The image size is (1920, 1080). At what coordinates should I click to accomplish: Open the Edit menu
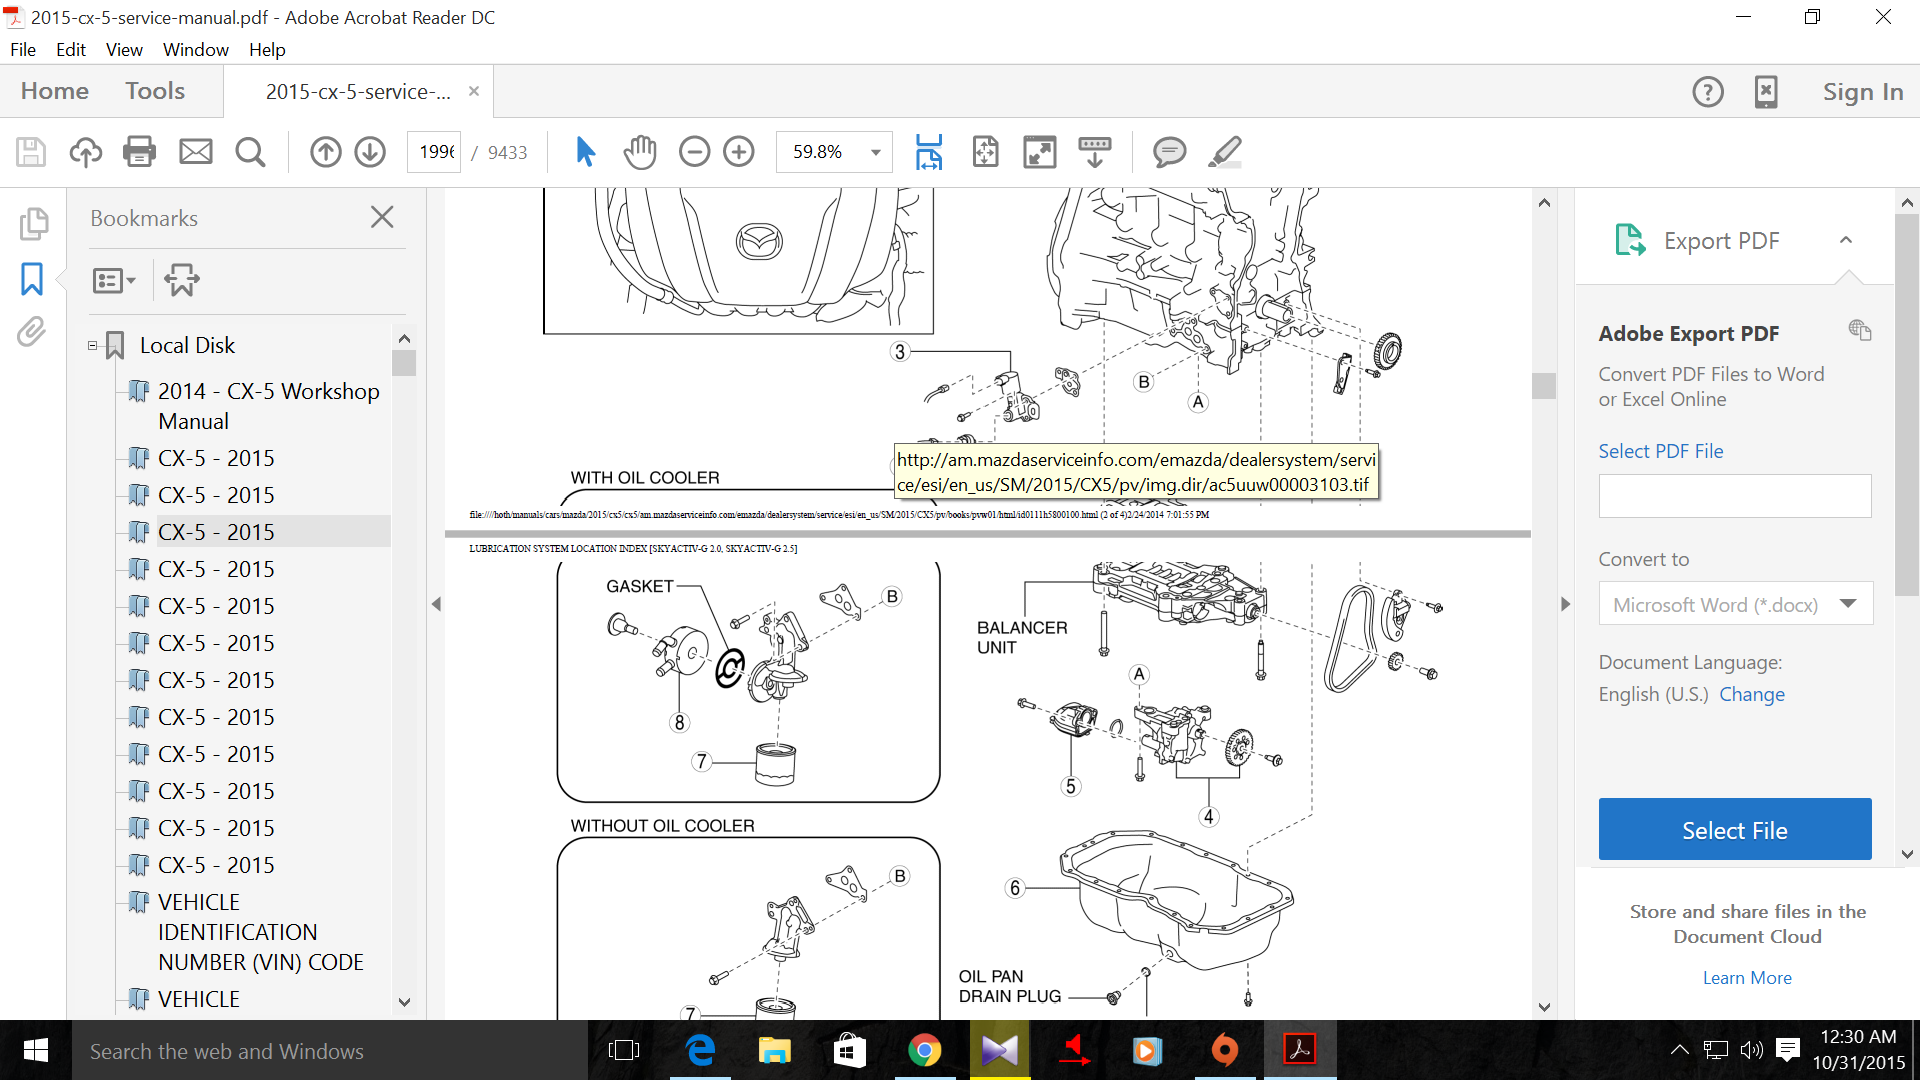tap(71, 49)
